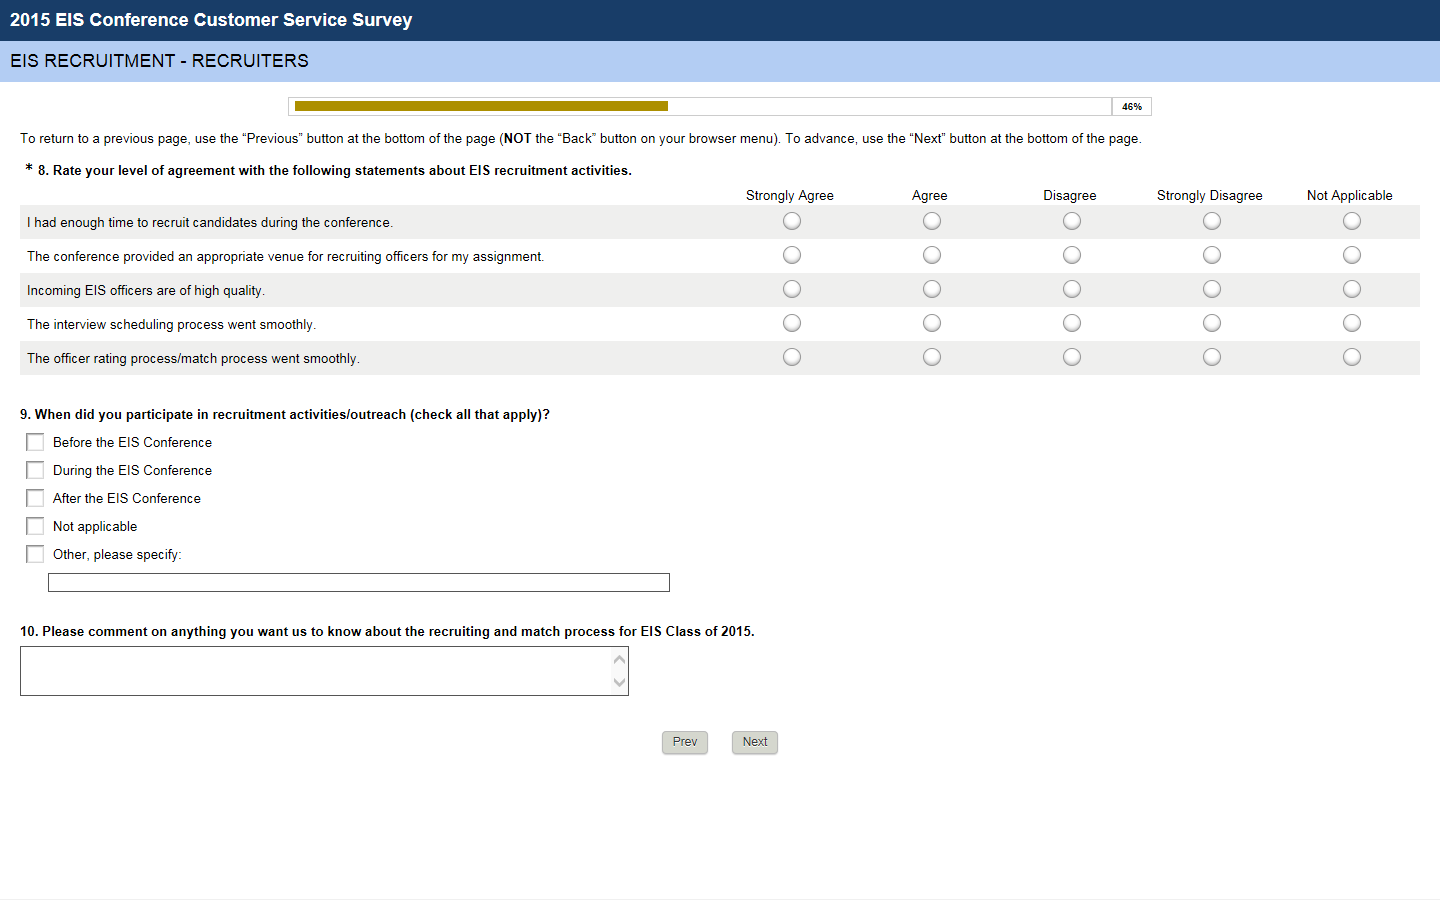Enable the Other, please specify checkbox

point(35,554)
